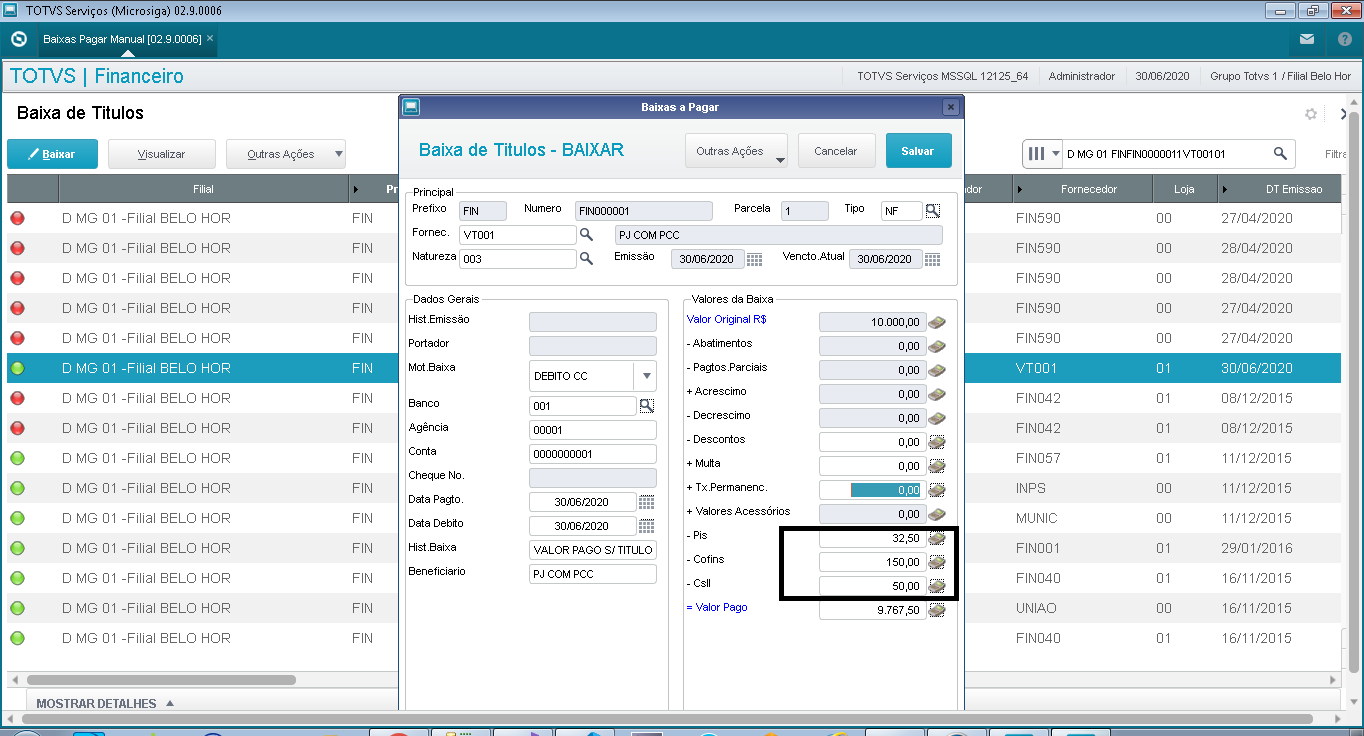Click the money icon beside the Cofins value
This screenshot has height=736, width=1364.
(936, 562)
